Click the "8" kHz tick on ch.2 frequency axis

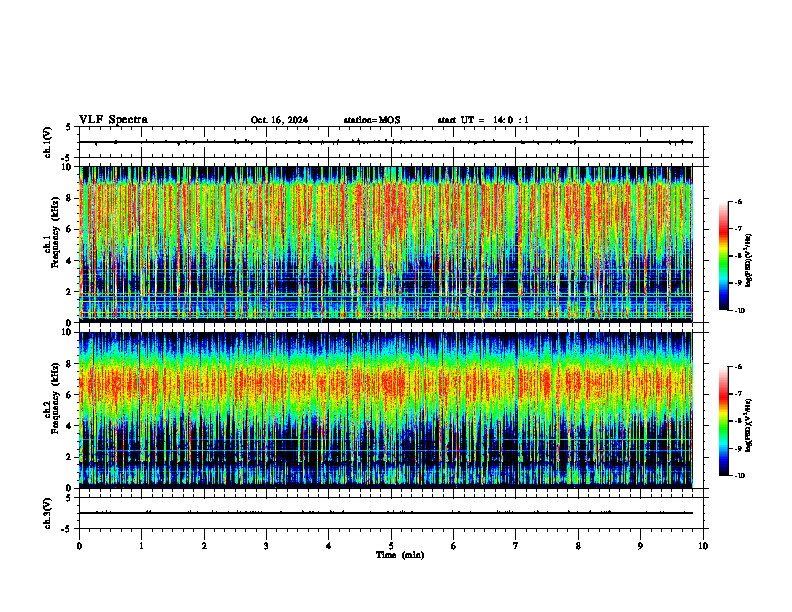coord(69,364)
